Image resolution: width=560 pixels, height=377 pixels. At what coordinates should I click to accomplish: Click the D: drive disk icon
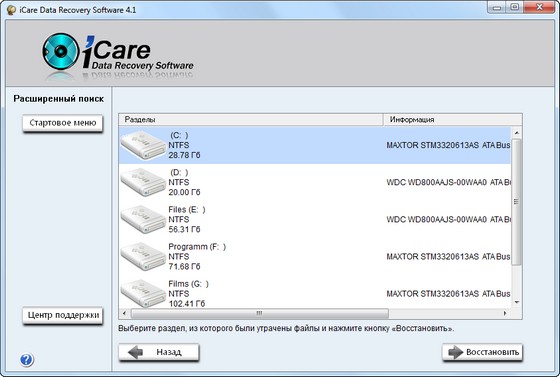[x=144, y=182]
